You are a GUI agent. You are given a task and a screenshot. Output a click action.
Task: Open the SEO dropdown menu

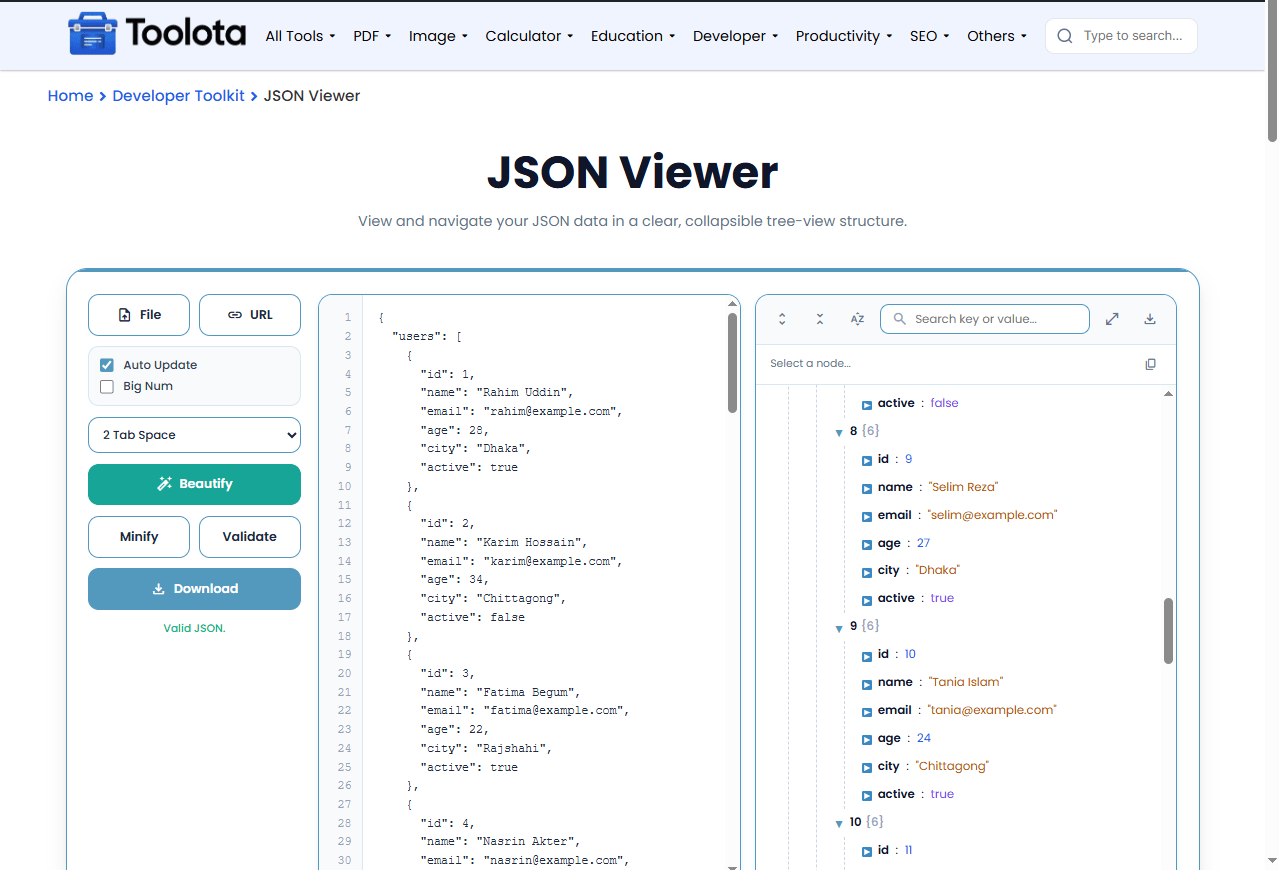click(929, 36)
